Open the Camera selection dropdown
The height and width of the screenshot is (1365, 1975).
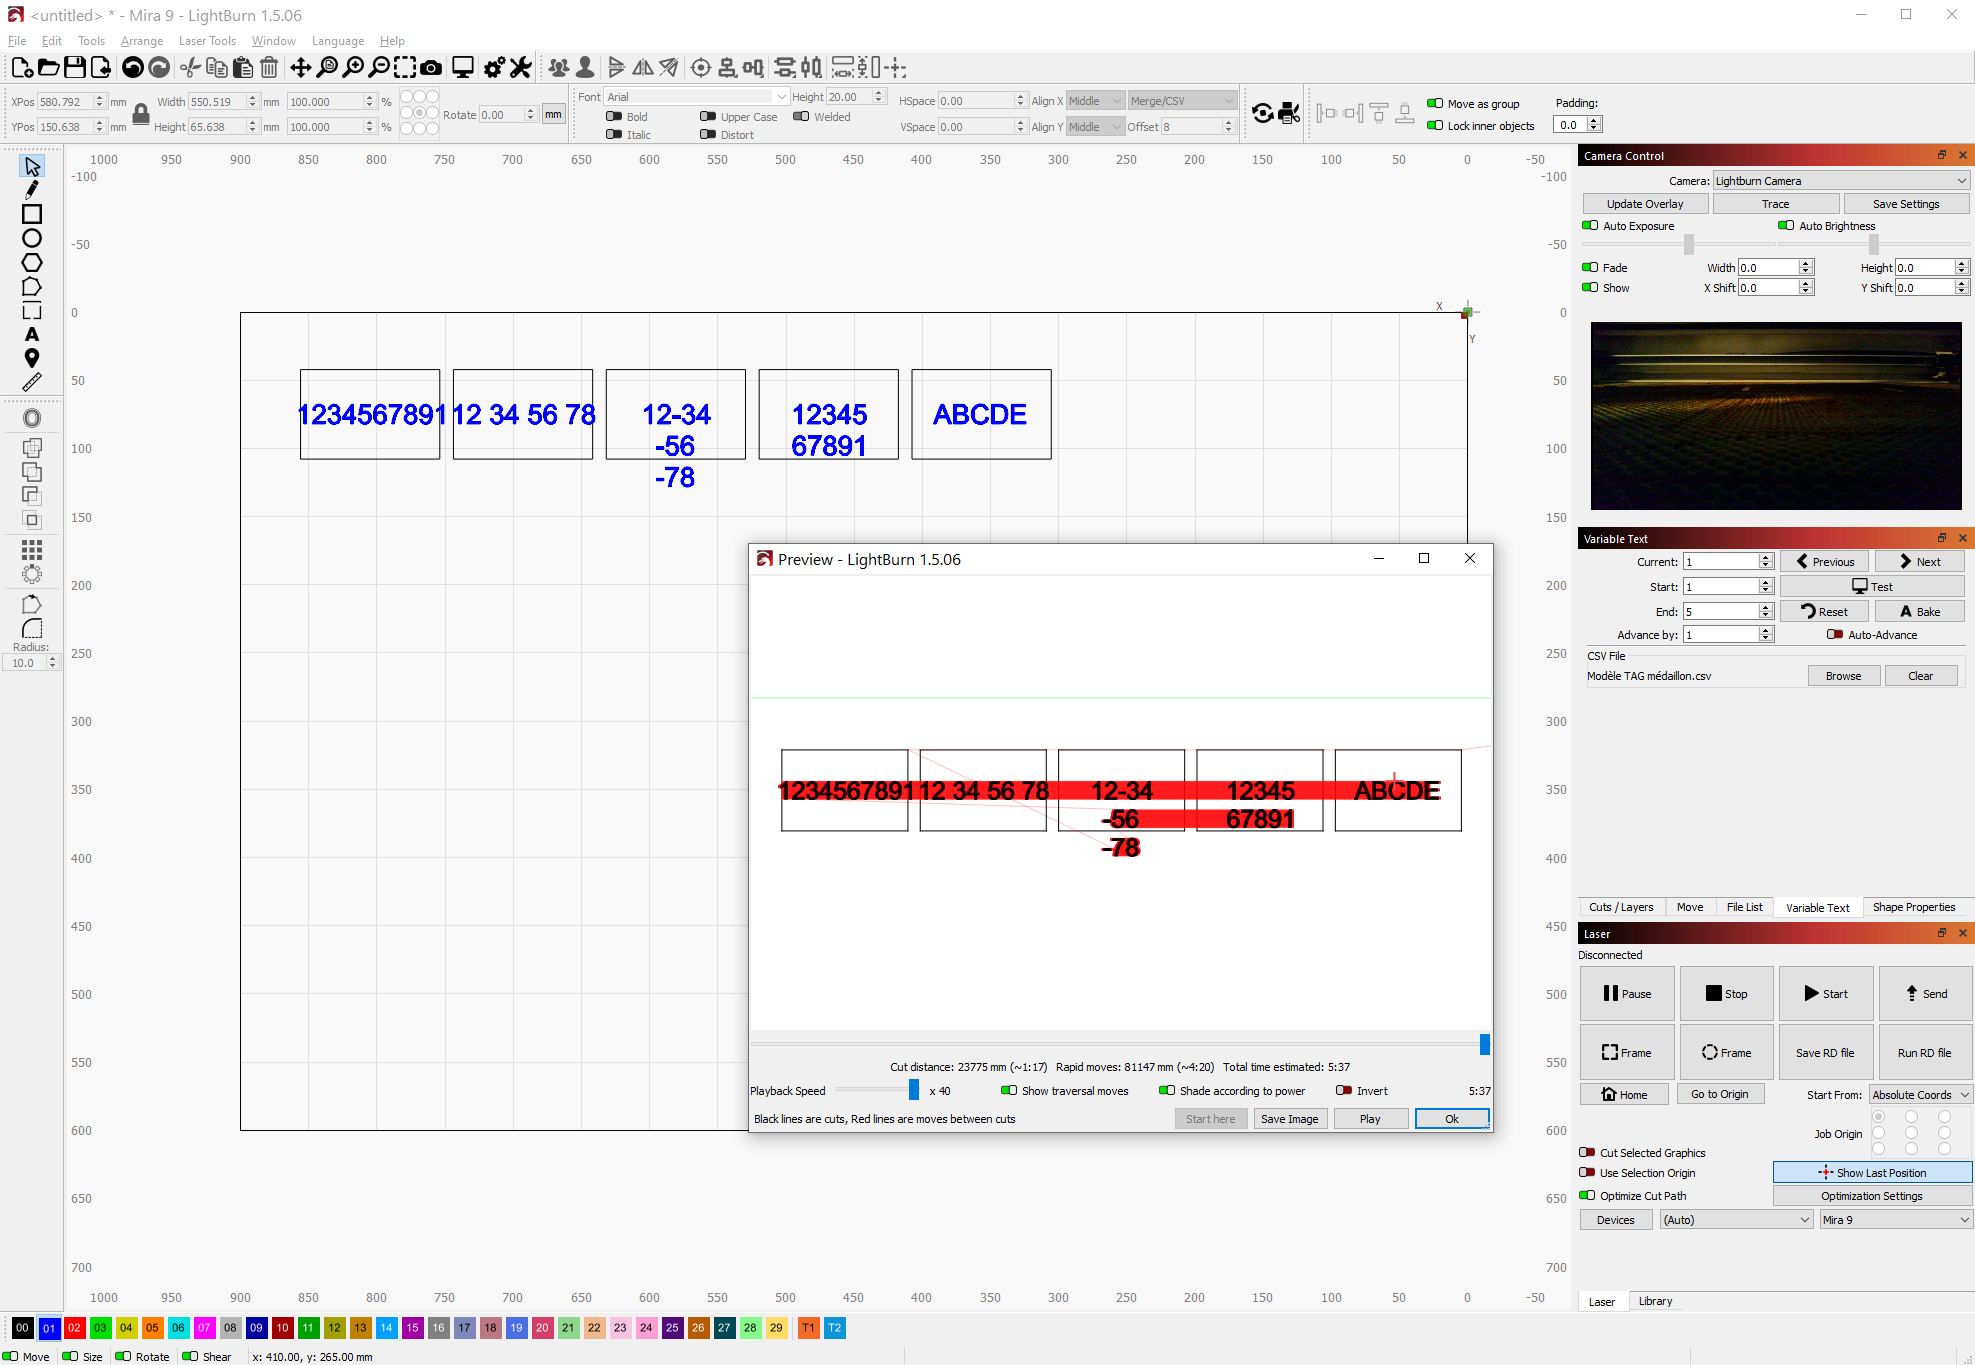click(x=1838, y=180)
